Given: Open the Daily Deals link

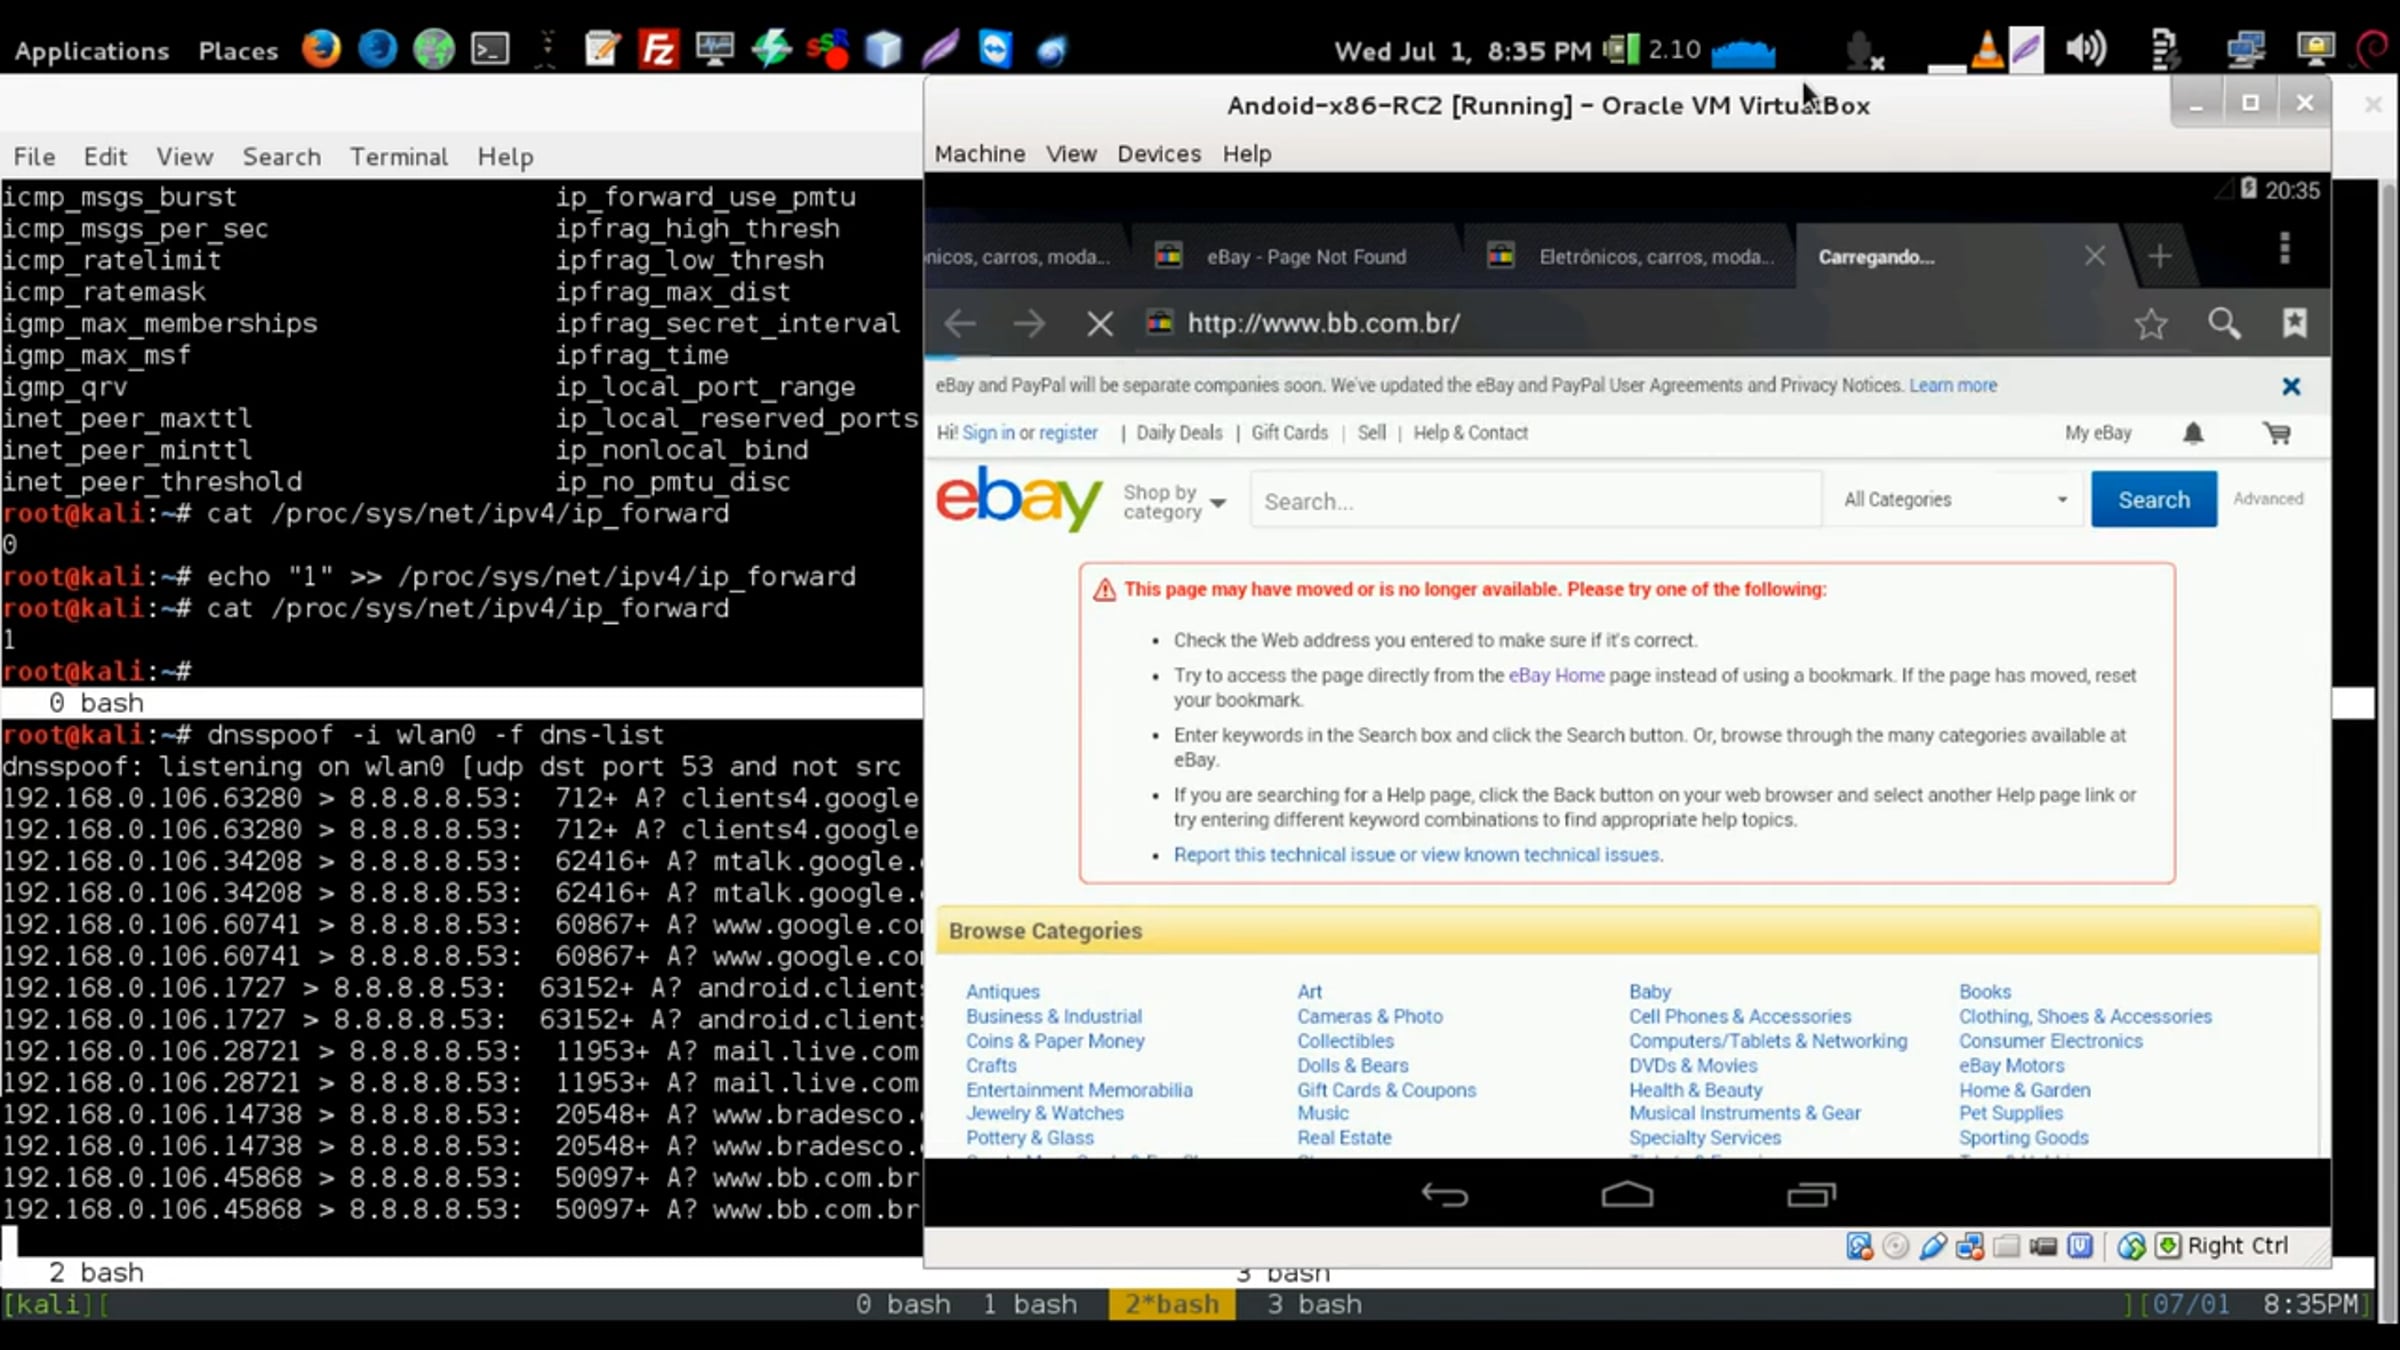Looking at the screenshot, I should pyautogui.click(x=1179, y=433).
